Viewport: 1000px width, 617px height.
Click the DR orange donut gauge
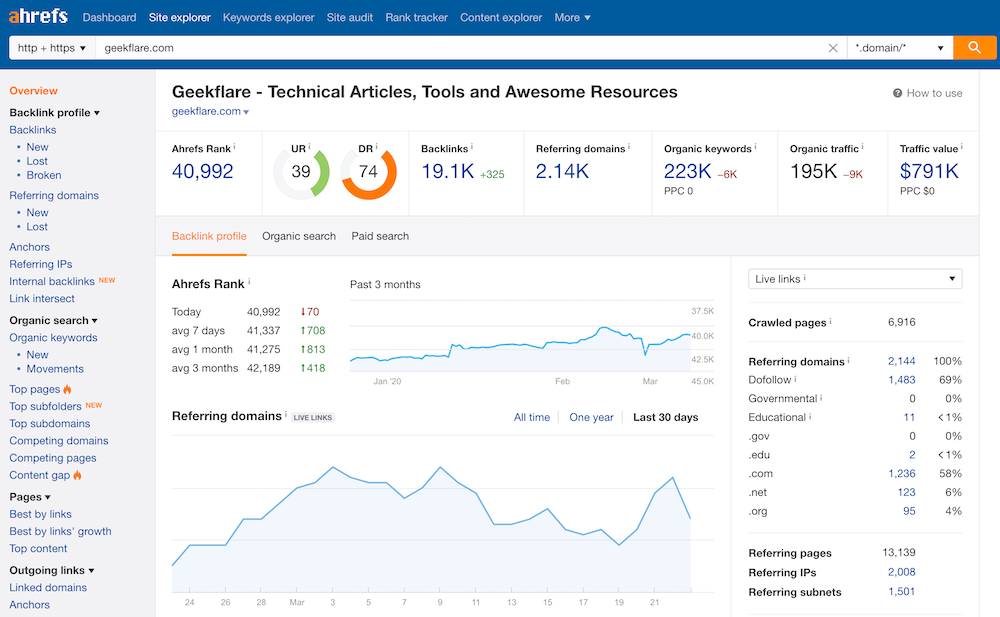pyautogui.click(x=368, y=172)
